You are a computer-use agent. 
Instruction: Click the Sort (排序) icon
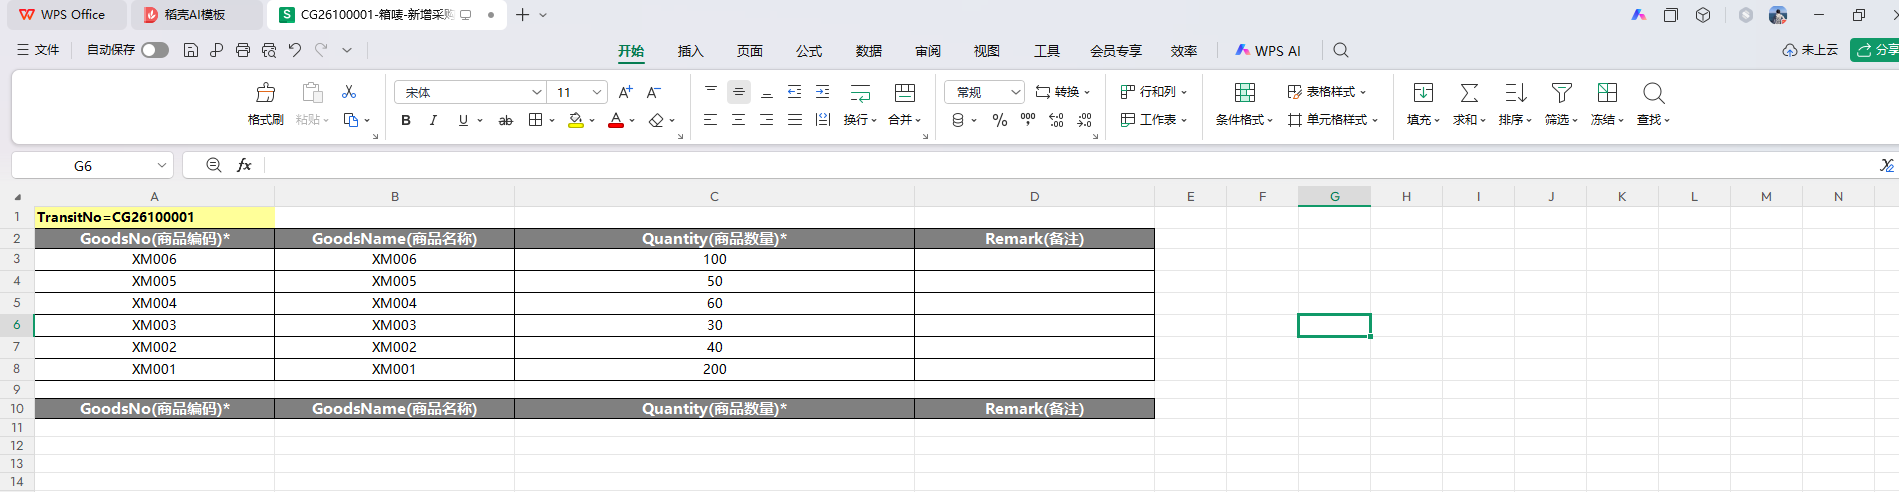1515,93
